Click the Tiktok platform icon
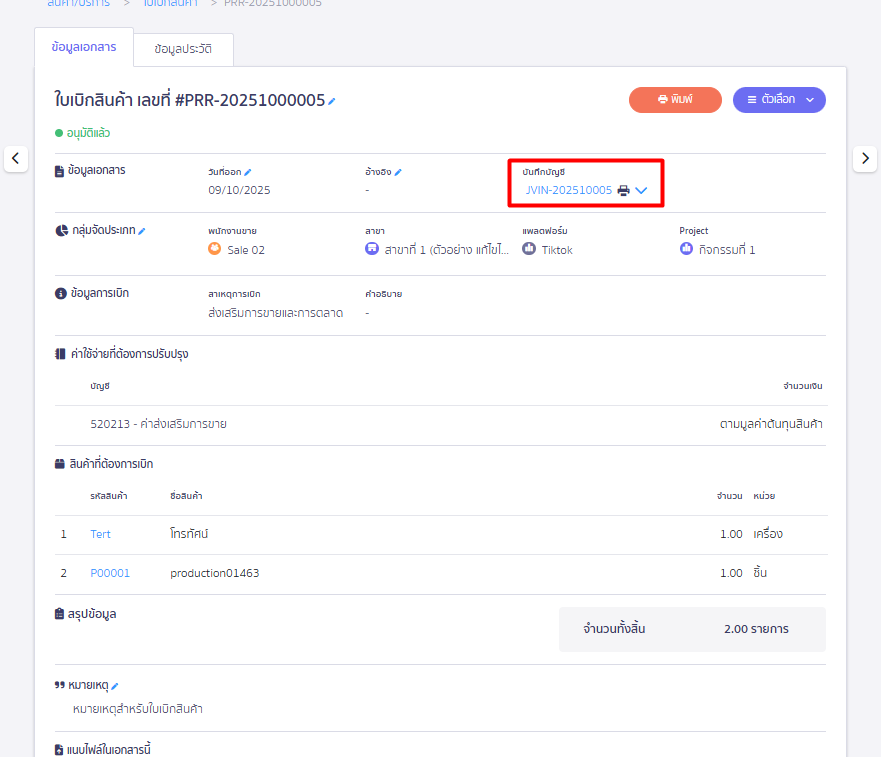Screen dimensions: 881x757 coord(528,249)
